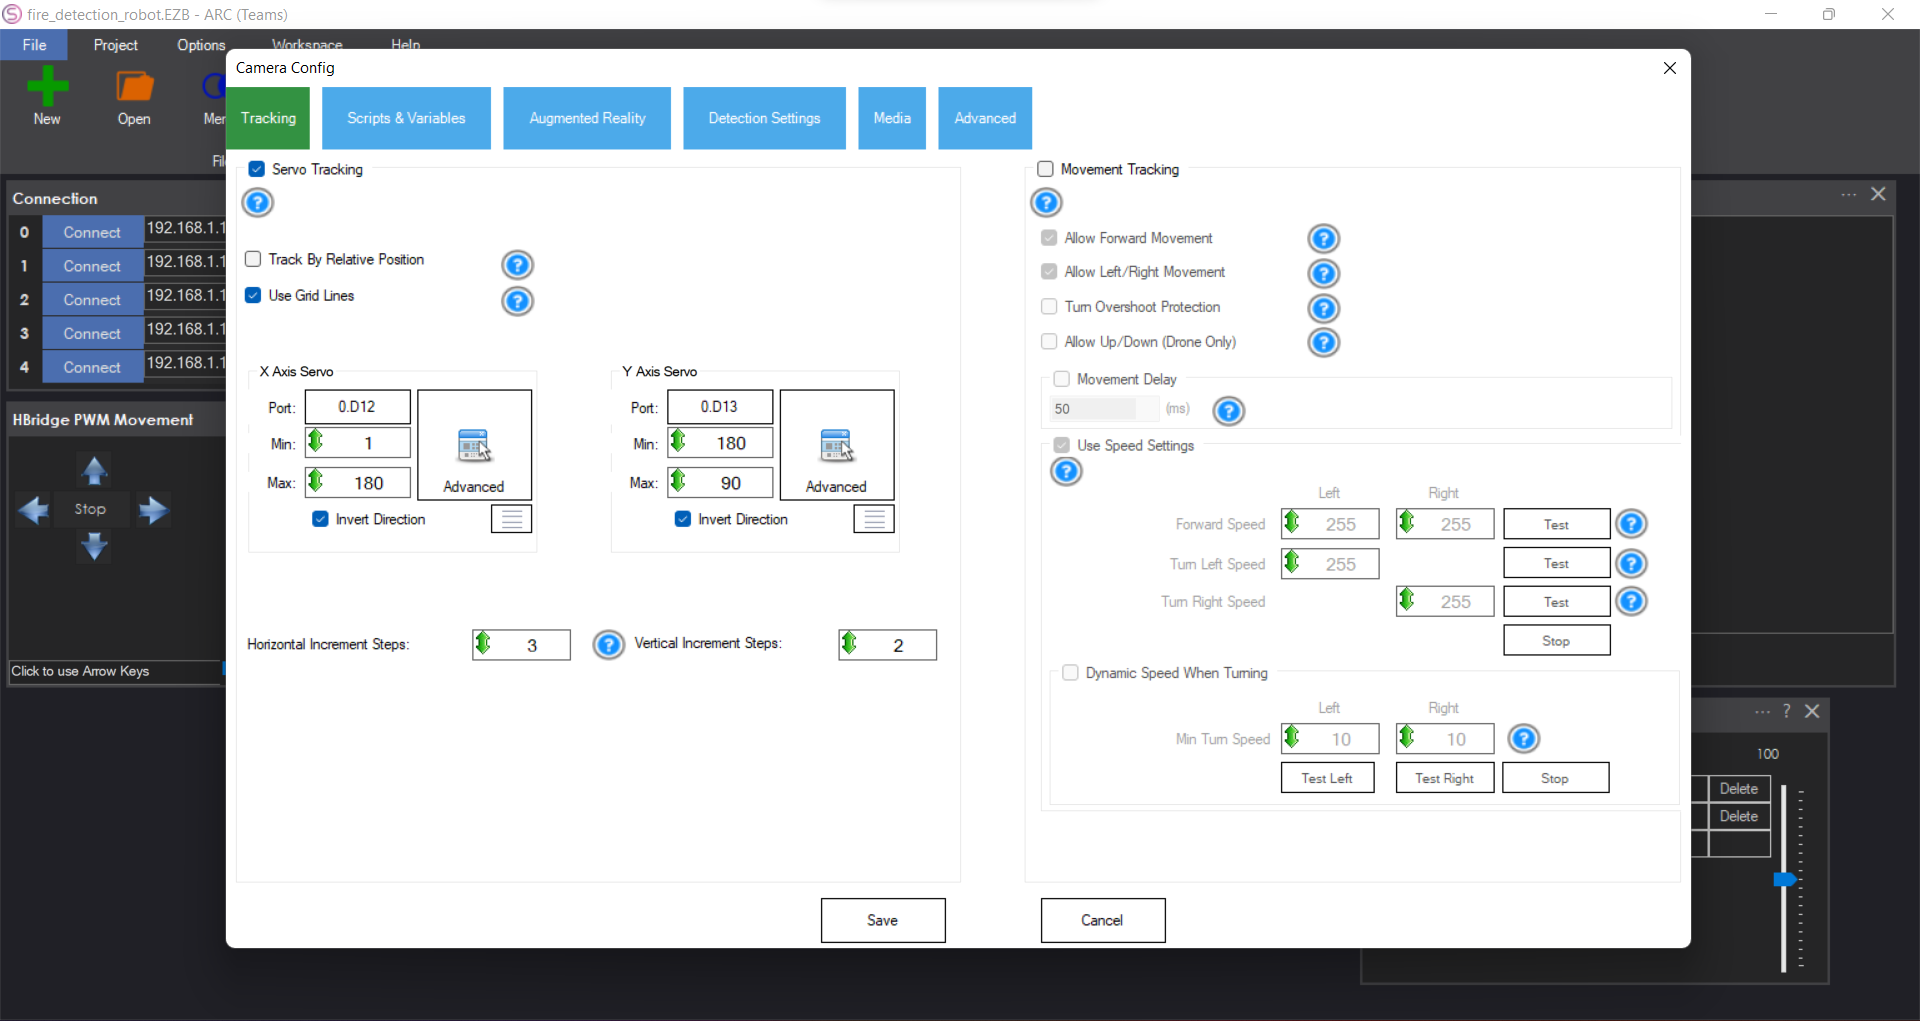Open help for Movement Delay

point(1228,411)
